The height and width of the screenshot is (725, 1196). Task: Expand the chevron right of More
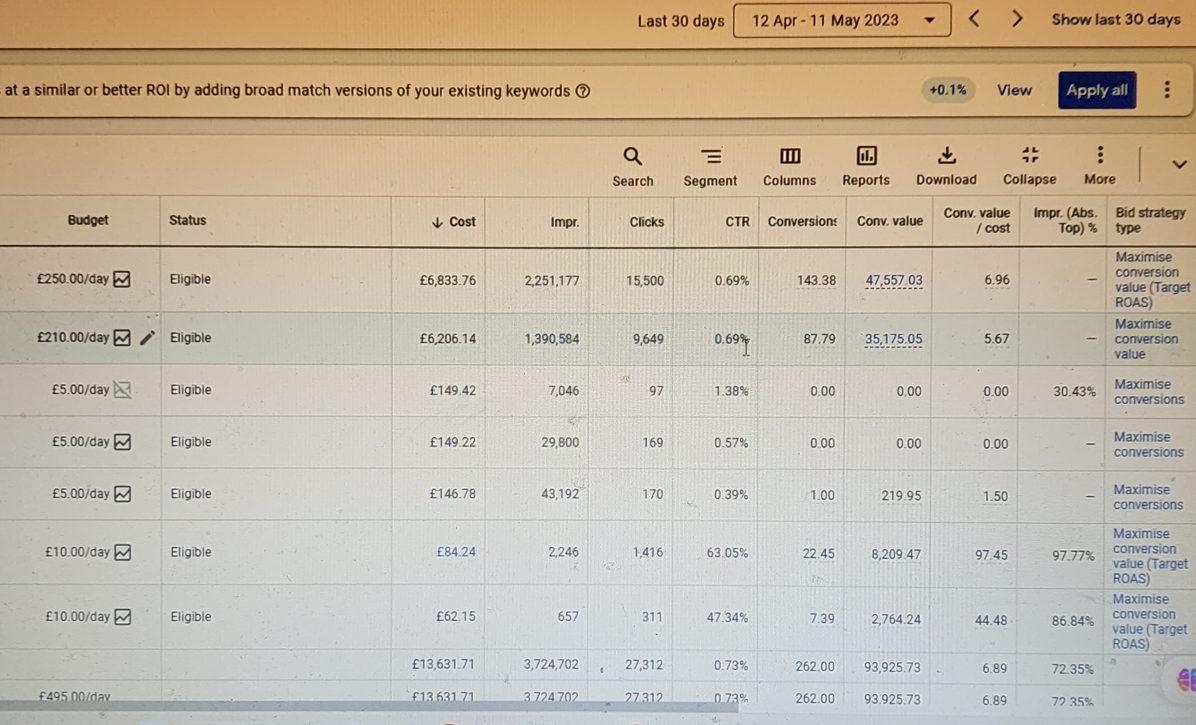click(1179, 164)
